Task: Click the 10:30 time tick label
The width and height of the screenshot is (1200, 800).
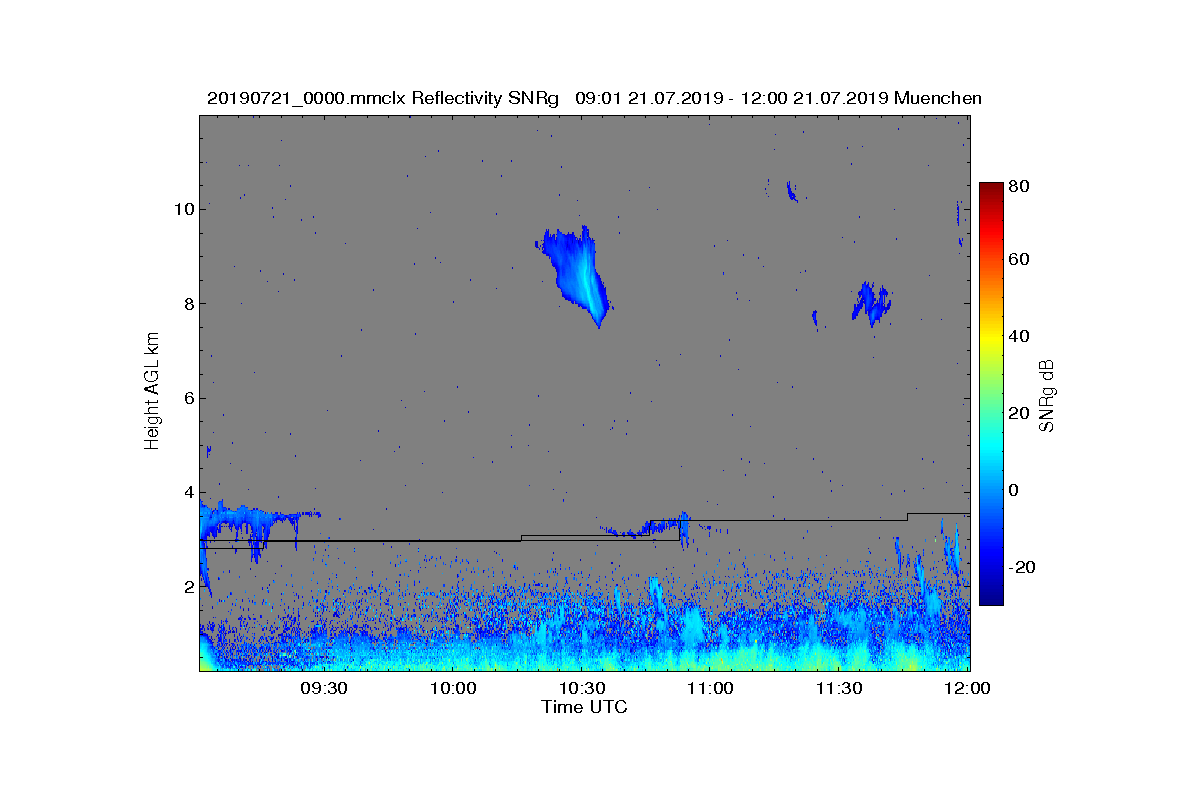Action: [581, 689]
